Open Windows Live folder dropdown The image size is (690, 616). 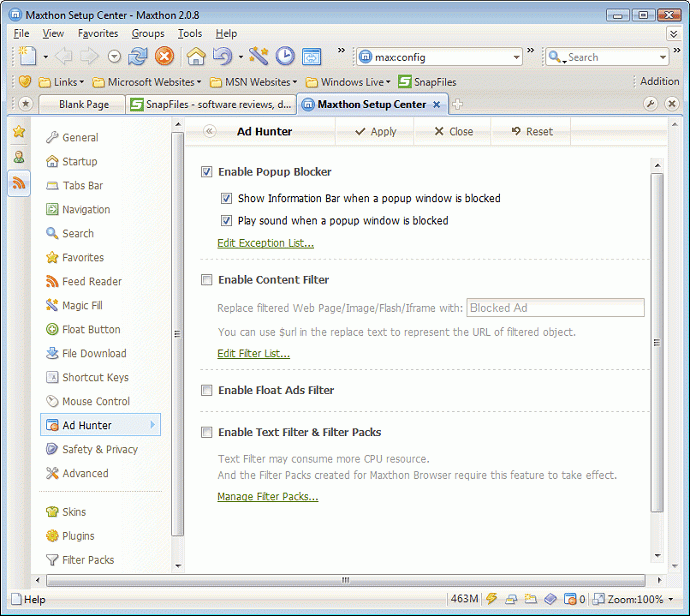(348, 82)
